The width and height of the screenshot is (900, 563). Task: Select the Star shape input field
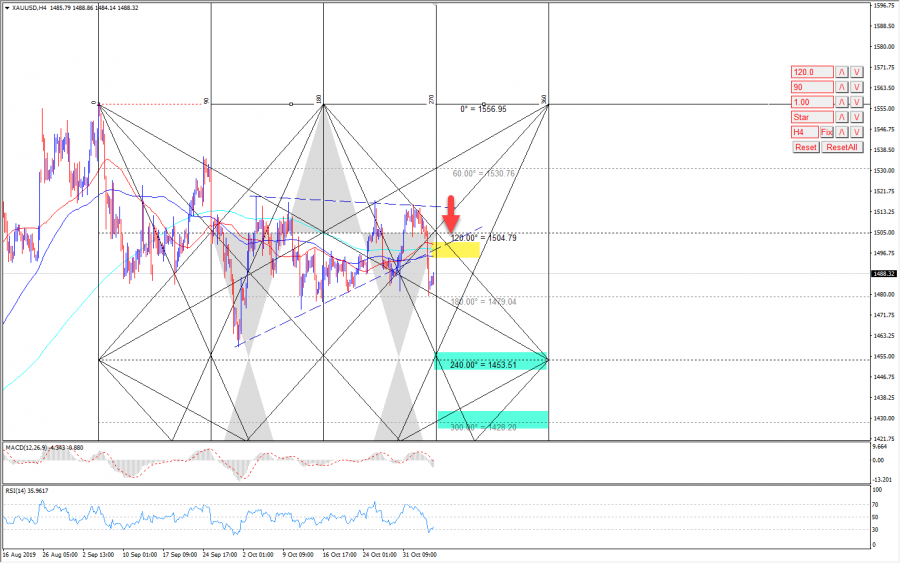click(812, 117)
